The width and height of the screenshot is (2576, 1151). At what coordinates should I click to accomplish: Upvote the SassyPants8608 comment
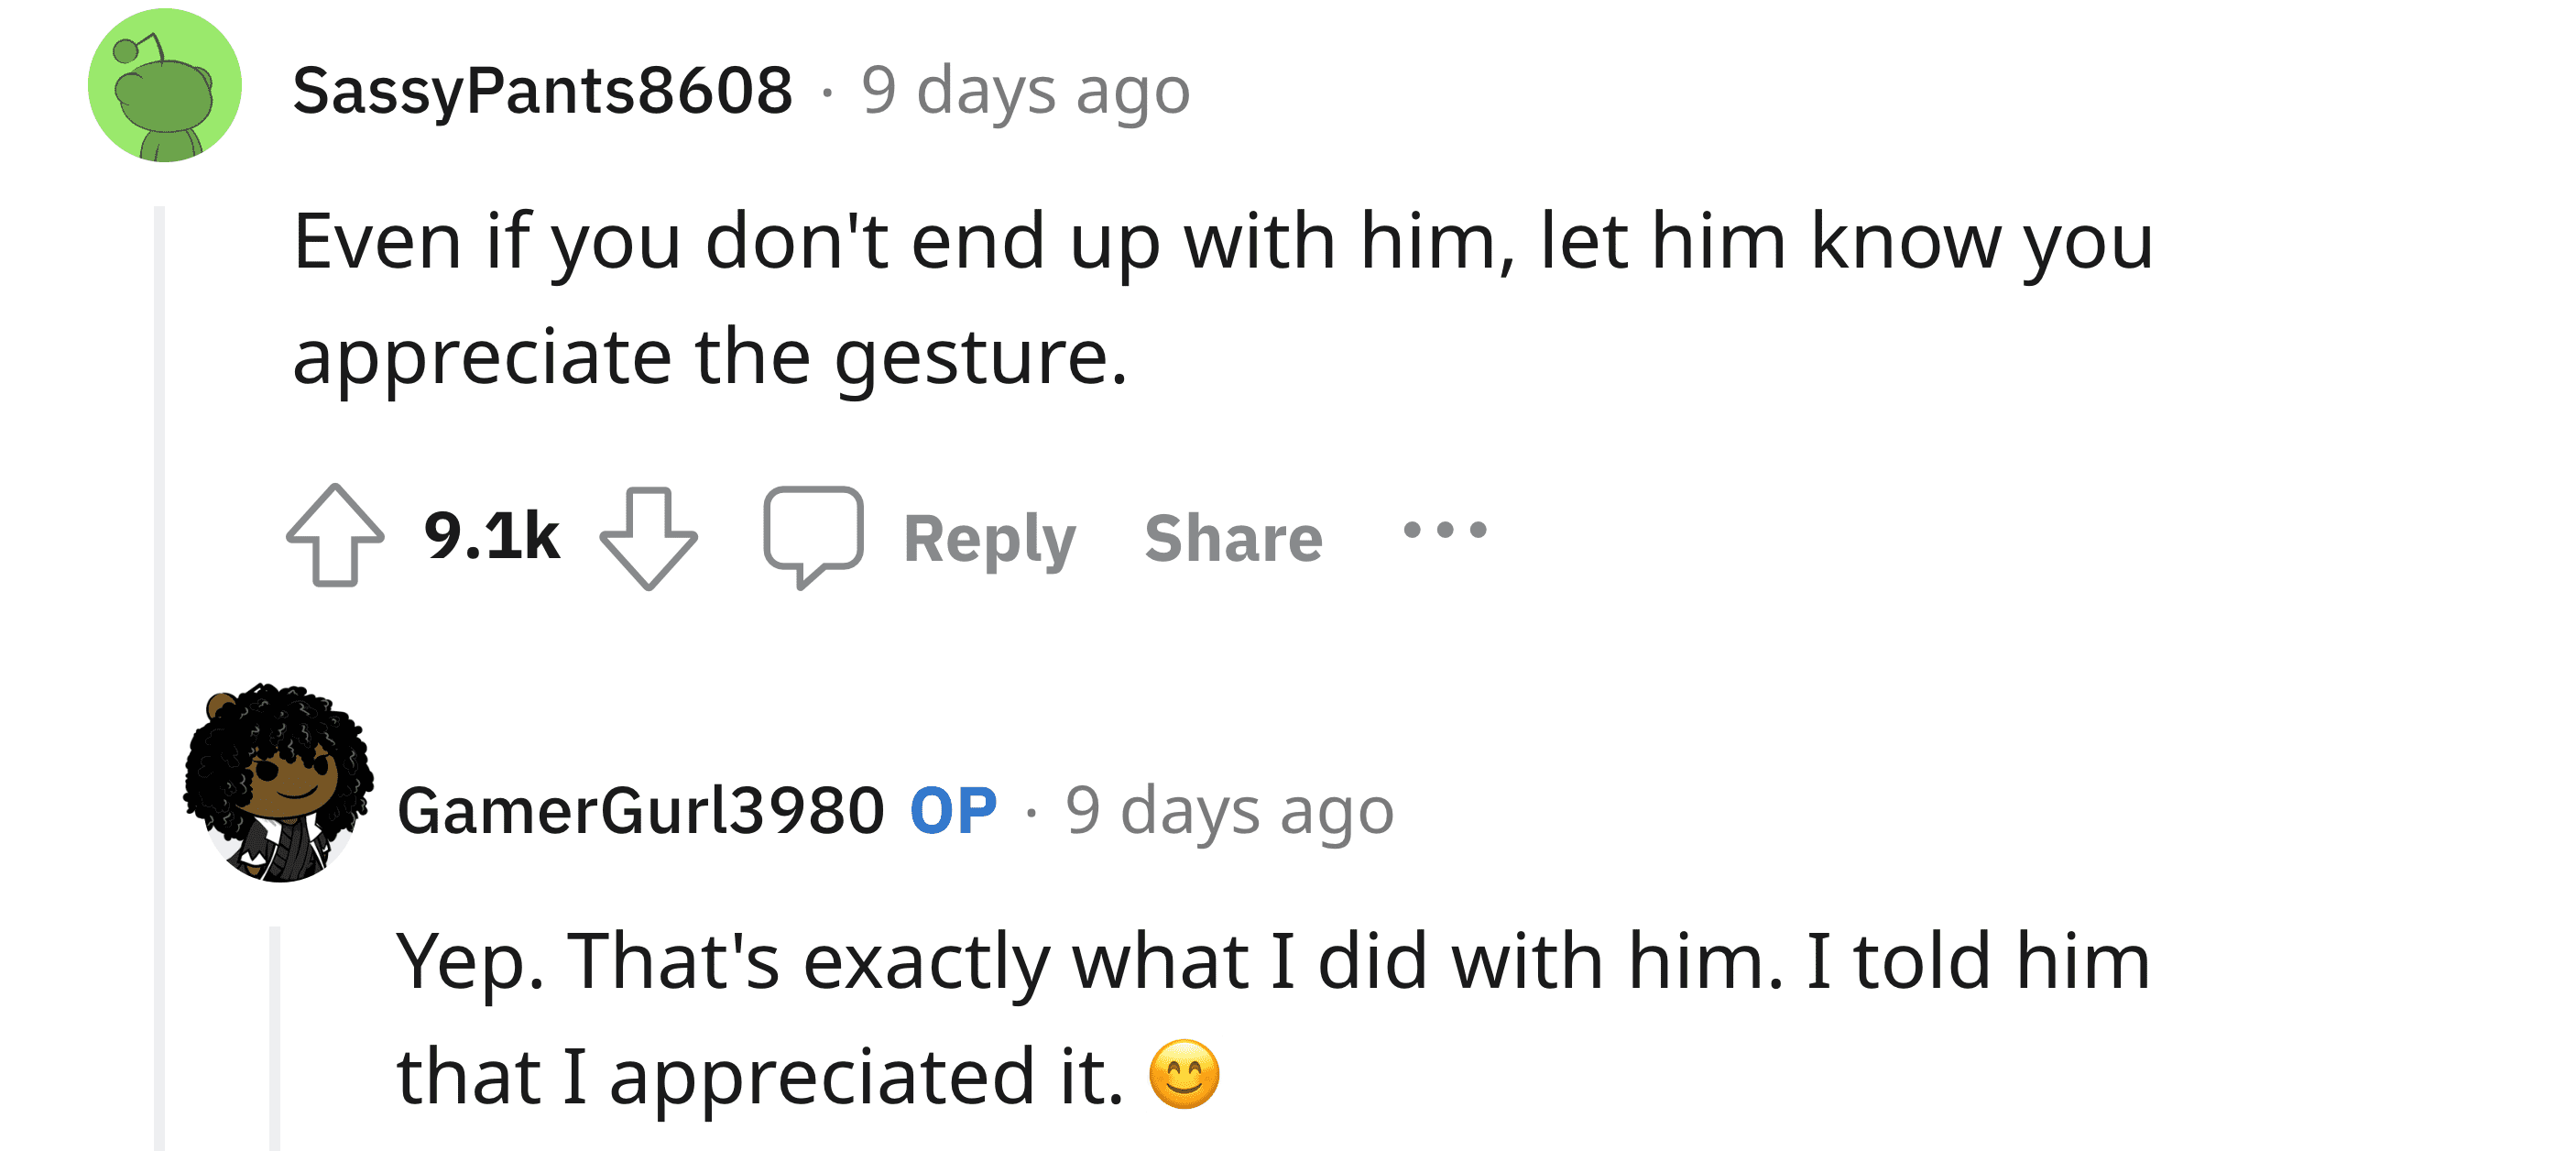[335, 535]
